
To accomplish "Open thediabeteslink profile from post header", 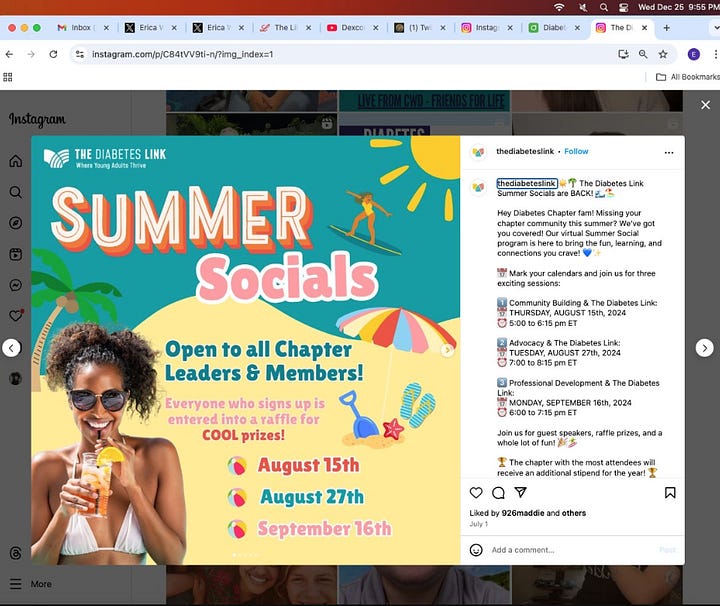I will pos(525,152).
